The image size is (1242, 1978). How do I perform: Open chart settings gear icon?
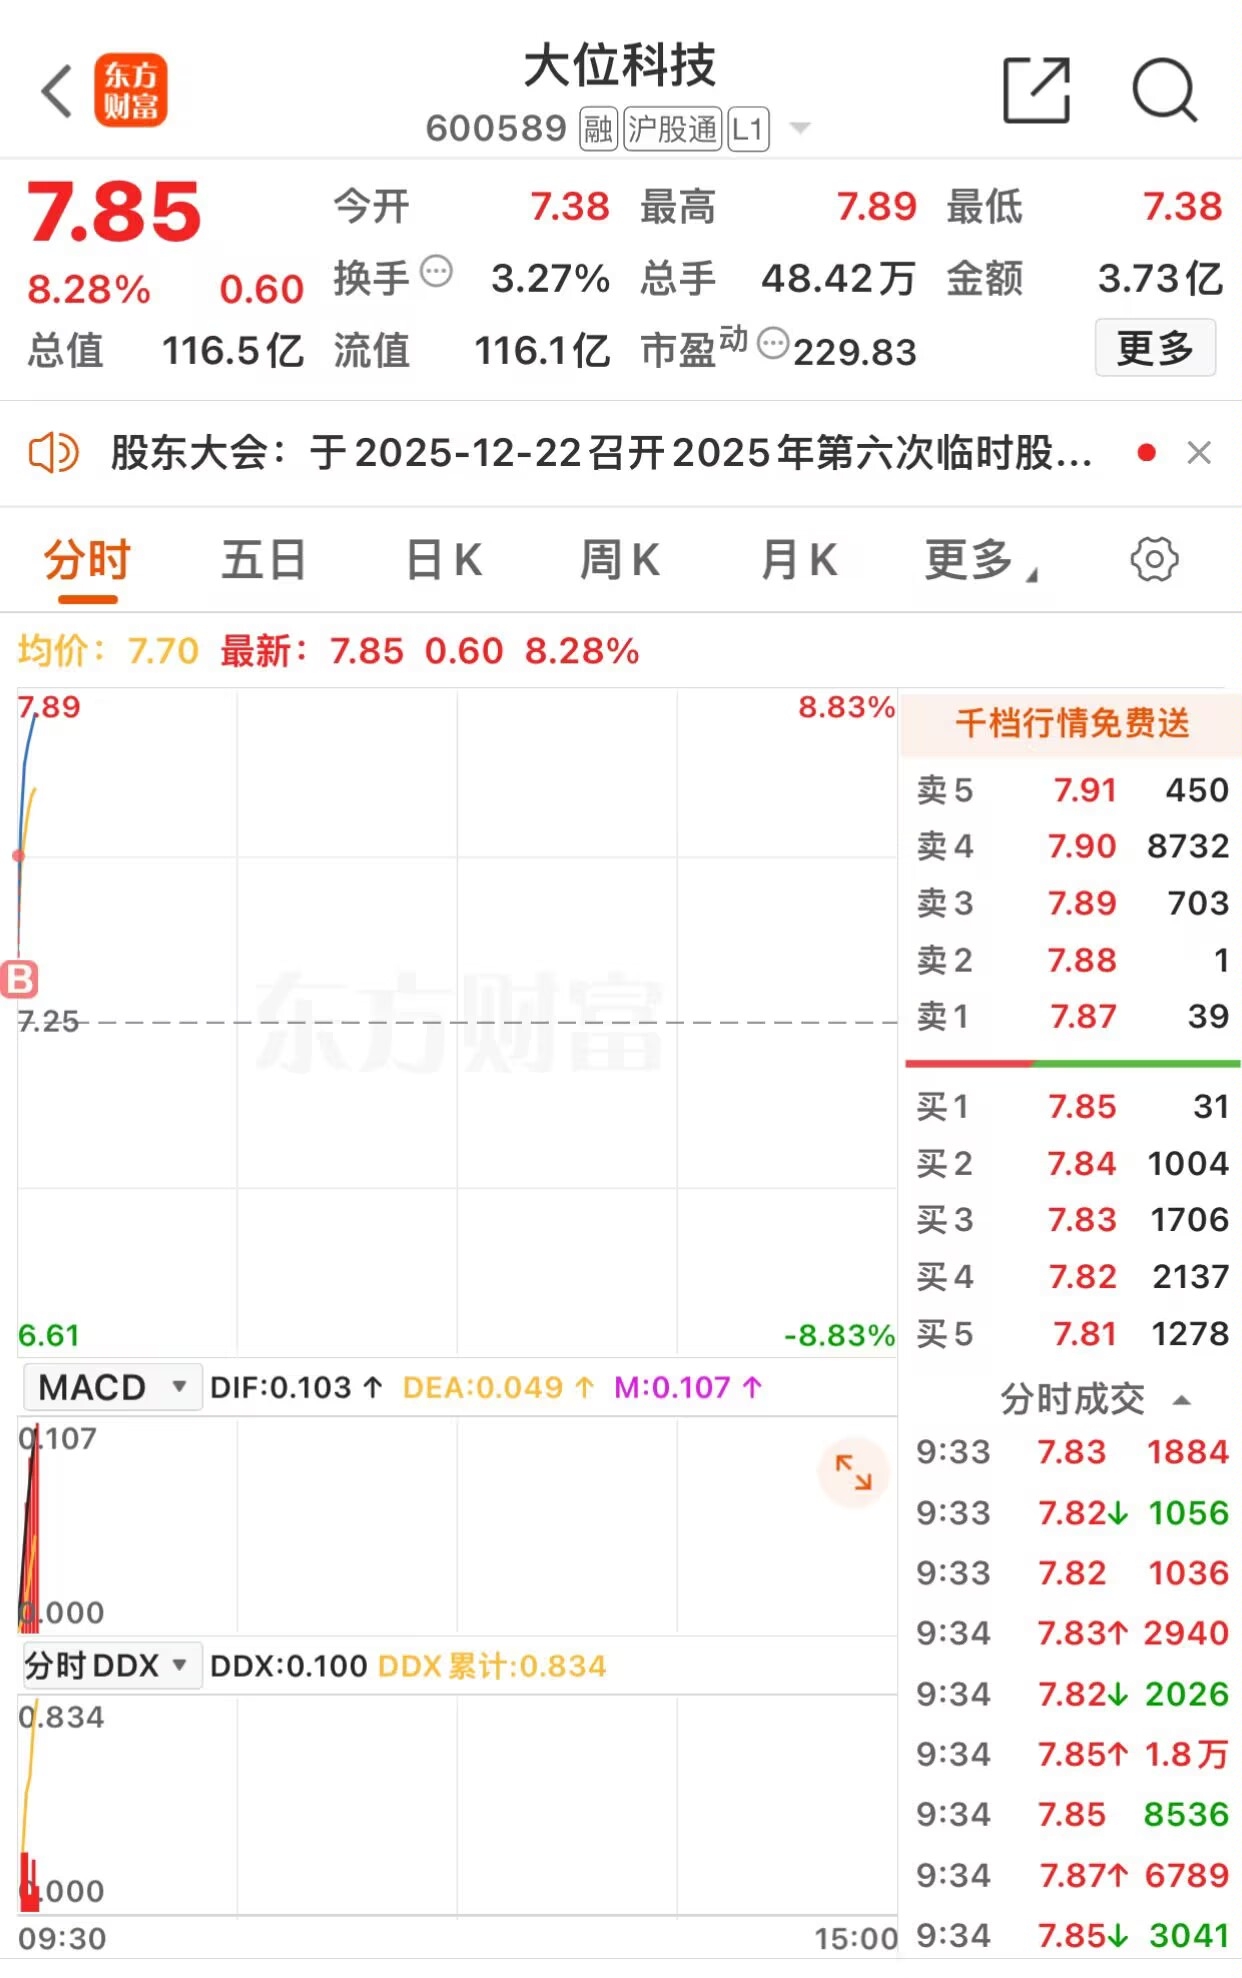point(1154,559)
